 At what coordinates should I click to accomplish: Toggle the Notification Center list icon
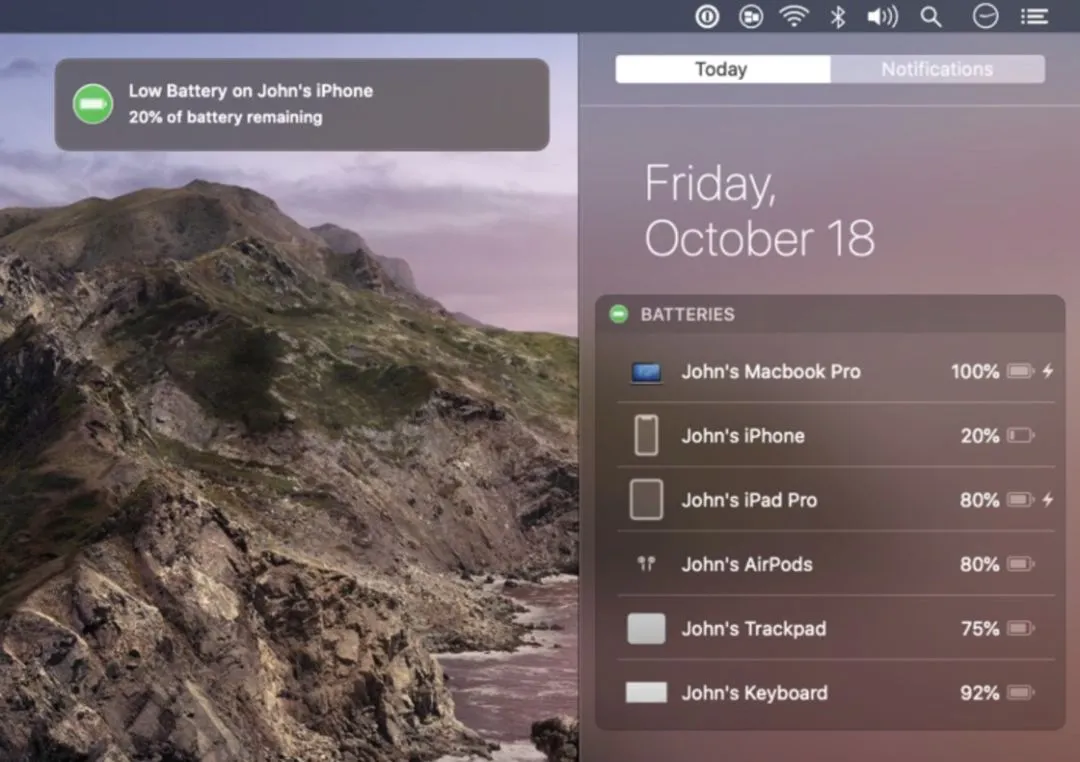[1034, 17]
